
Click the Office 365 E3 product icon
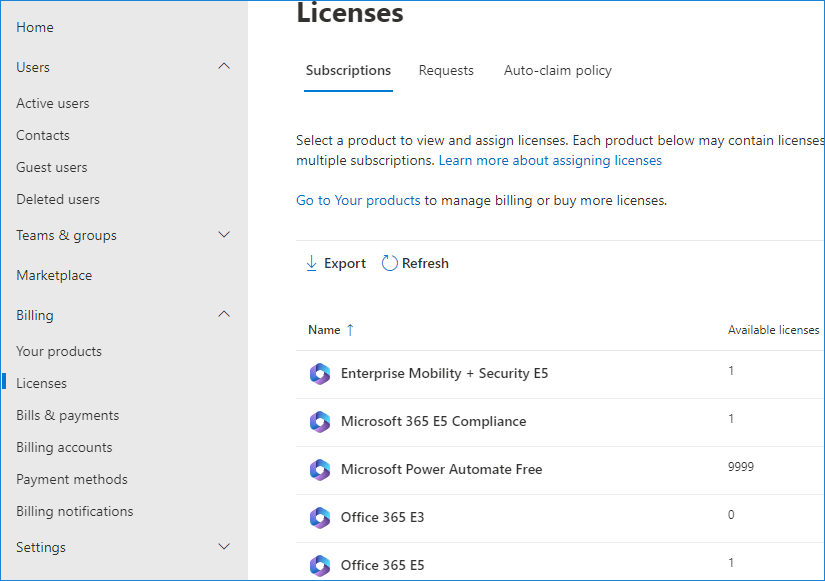coord(319,518)
